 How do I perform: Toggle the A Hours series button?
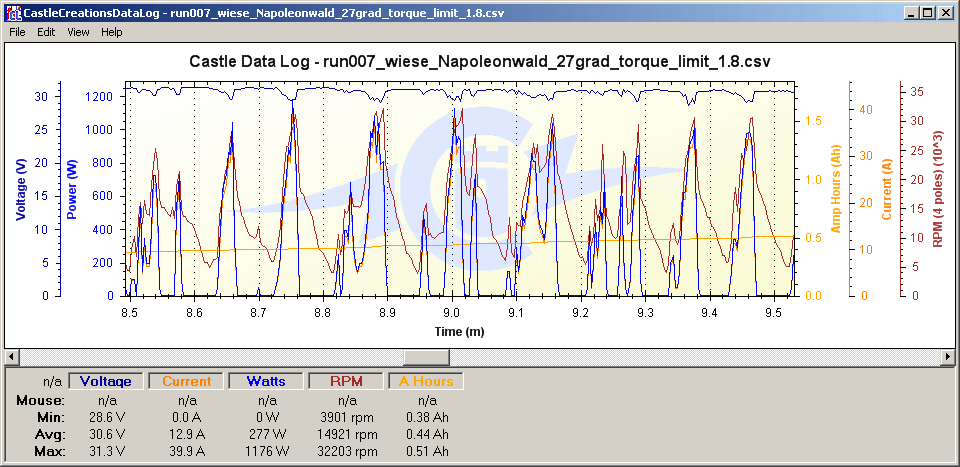pyautogui.click(x=426, y=381)
